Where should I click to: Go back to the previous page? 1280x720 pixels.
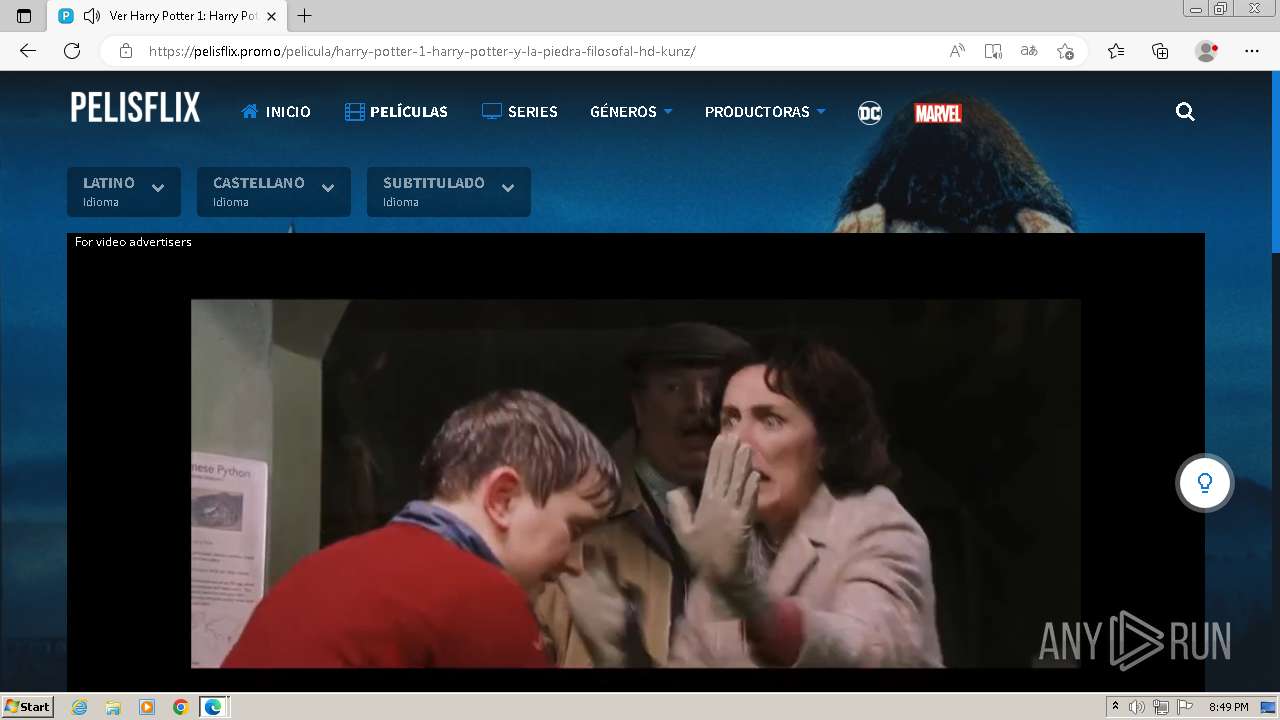pyautogui.click(x=28, y=51)
